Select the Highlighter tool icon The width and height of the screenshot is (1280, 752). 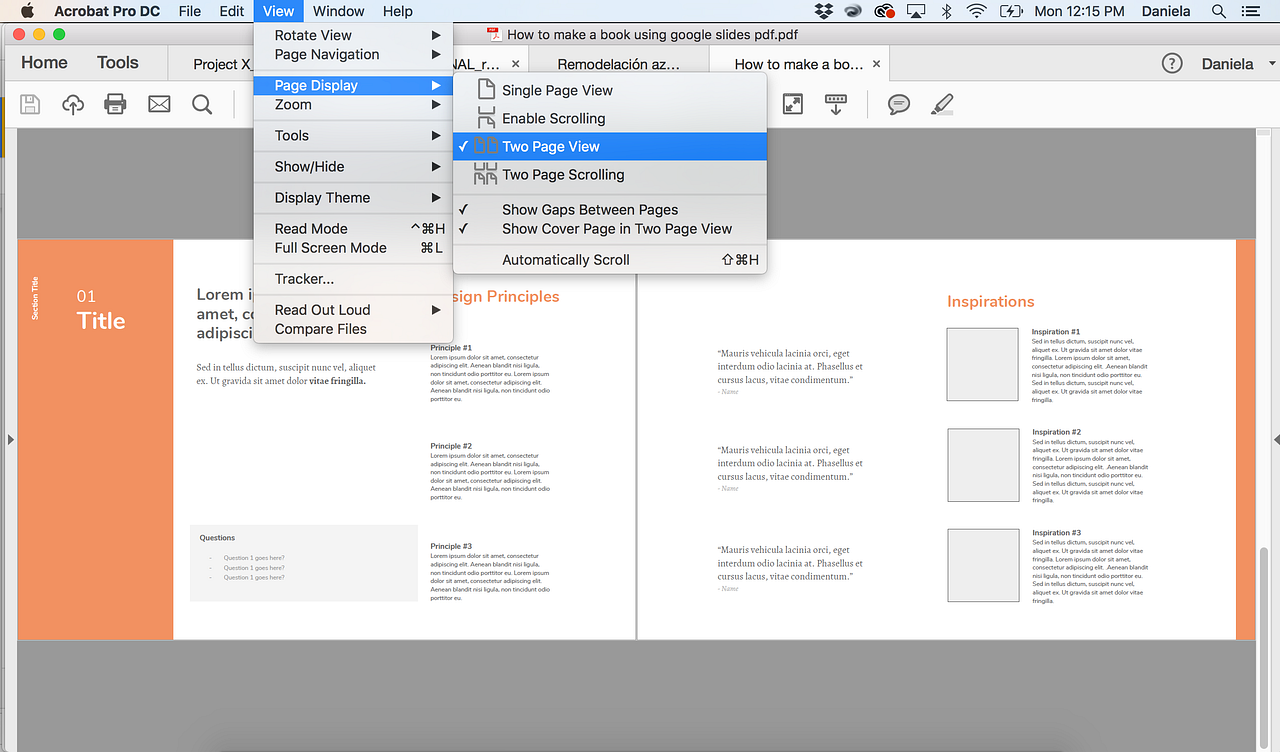[x=941, y=104]
